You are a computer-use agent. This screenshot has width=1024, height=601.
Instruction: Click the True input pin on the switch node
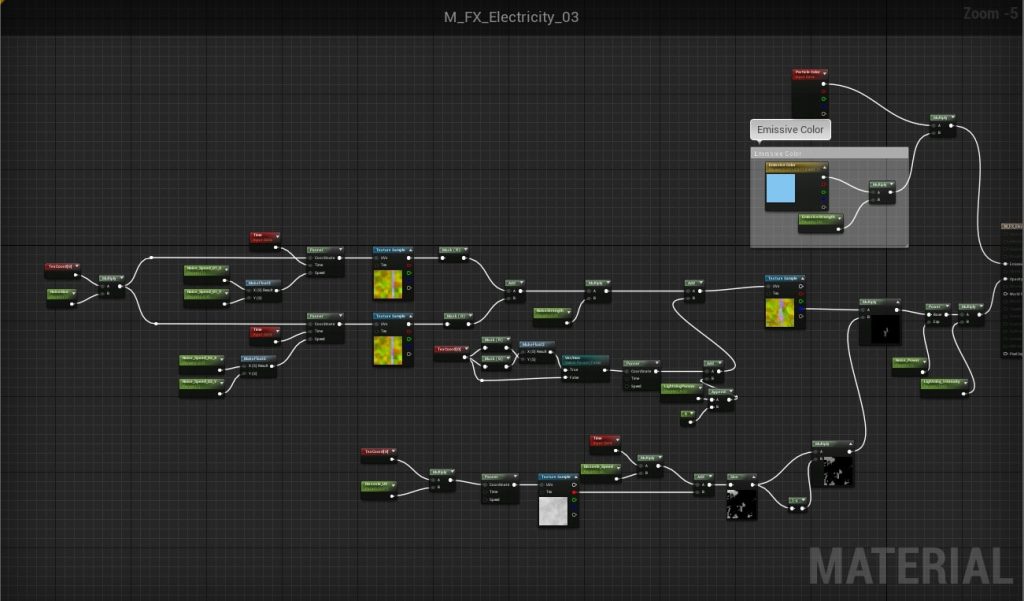566,370
